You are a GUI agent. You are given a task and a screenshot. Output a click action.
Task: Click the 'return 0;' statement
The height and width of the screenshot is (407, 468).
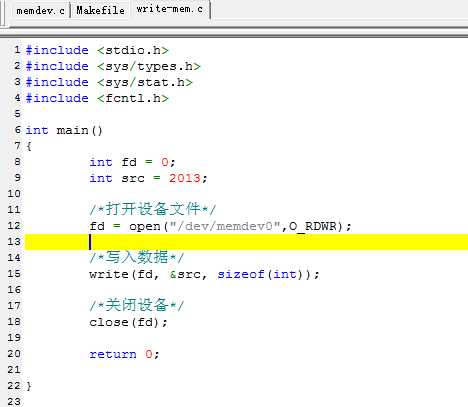pos(124,354)
